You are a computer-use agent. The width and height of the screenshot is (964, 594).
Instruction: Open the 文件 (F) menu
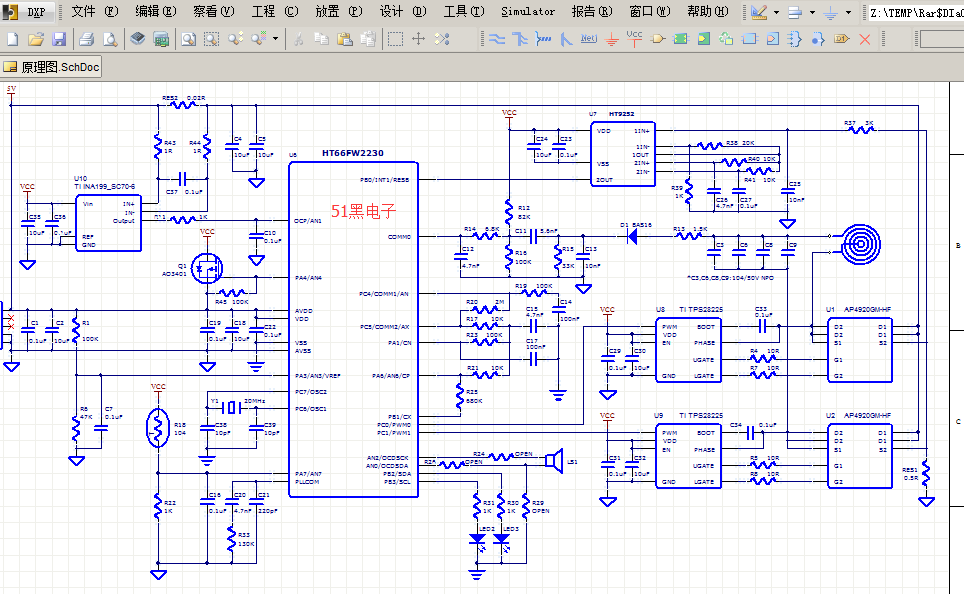pyautogui.click(x=95, y=12)
